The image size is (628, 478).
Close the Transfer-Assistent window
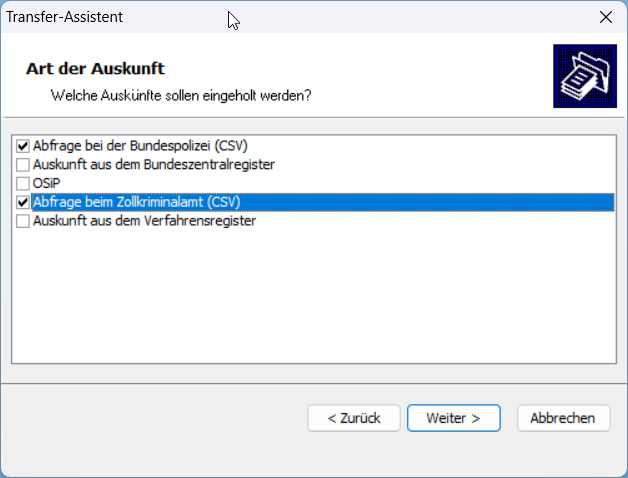pyautogui.click(x=605, y=17)
